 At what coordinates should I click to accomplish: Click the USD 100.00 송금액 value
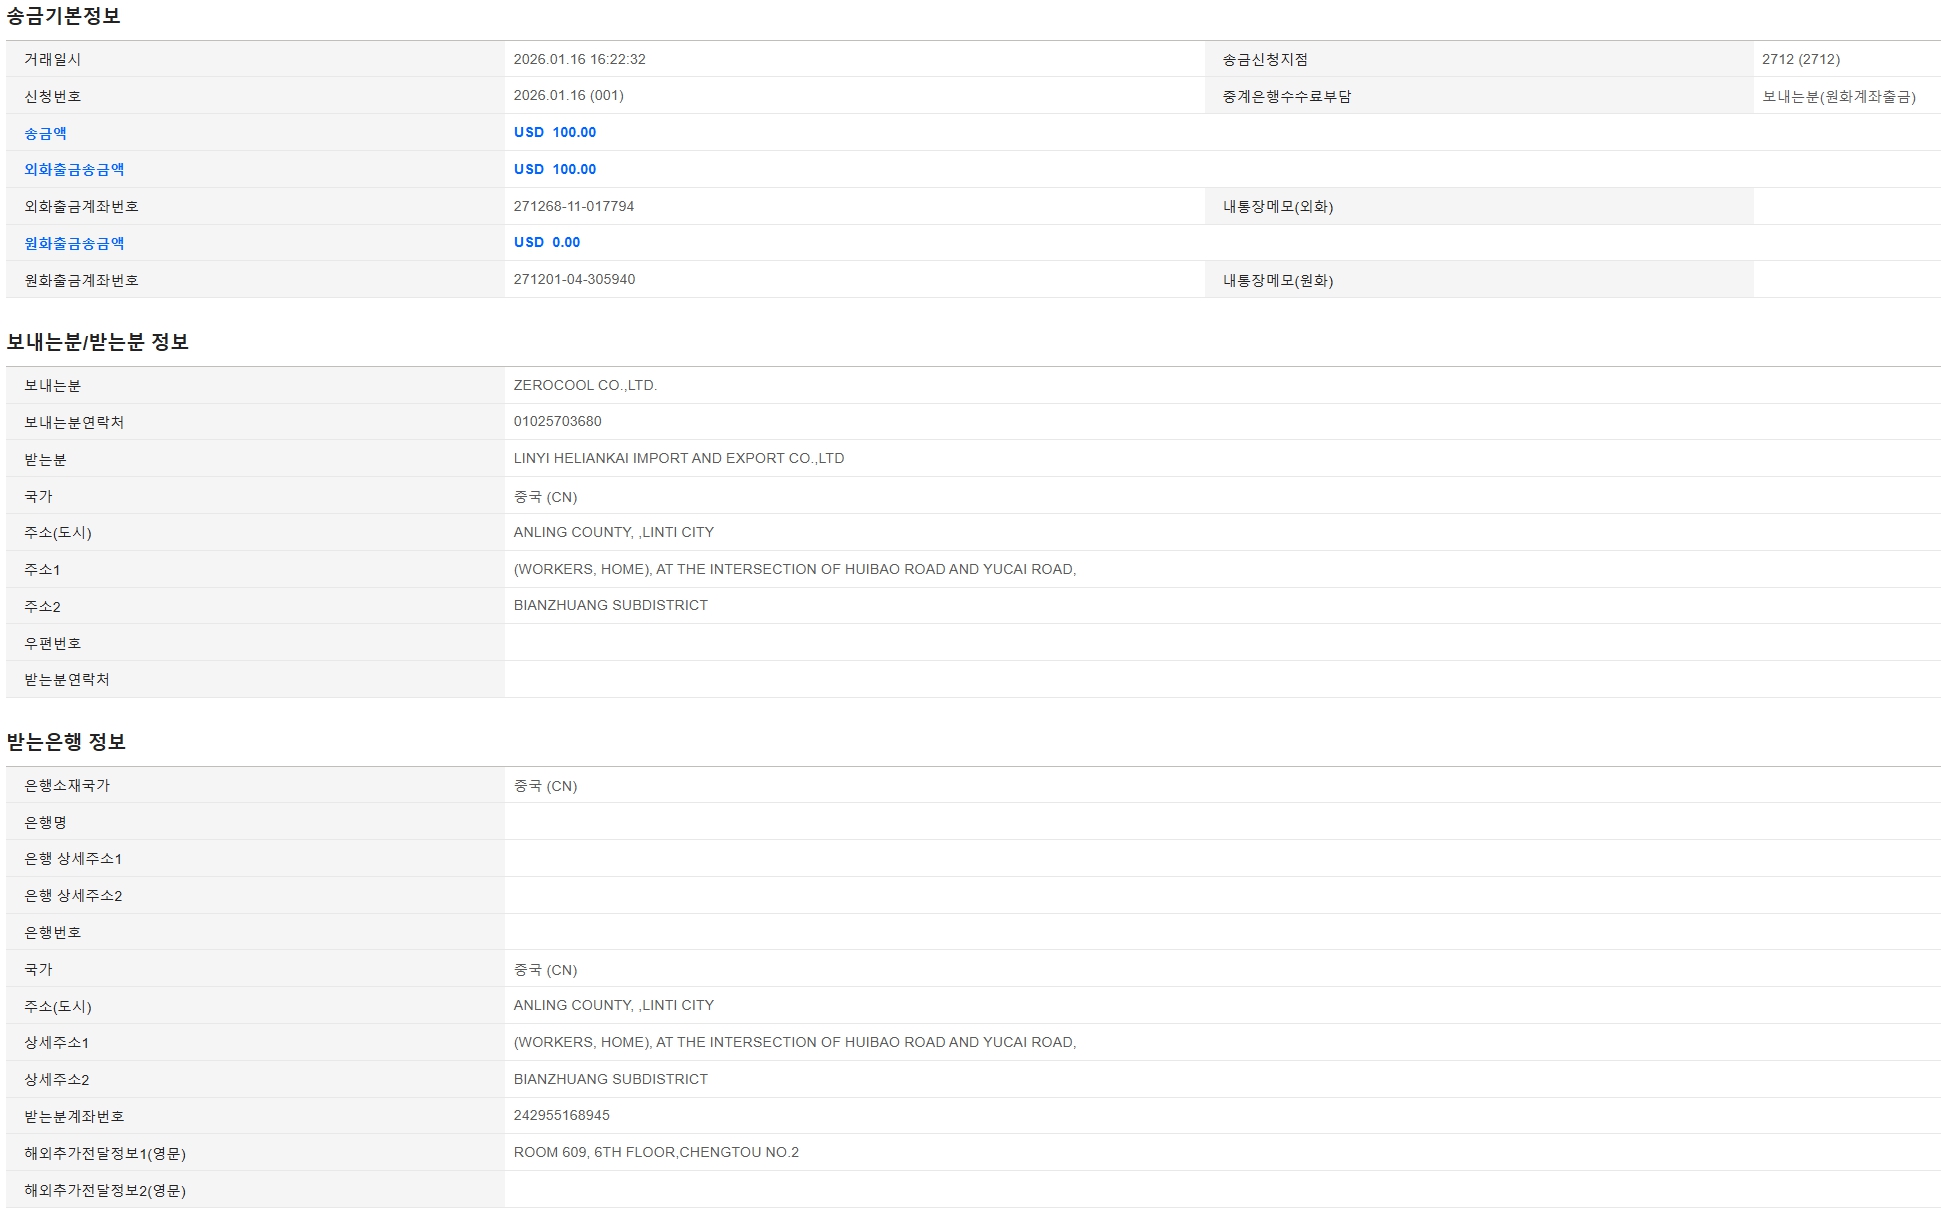point(555,132)
